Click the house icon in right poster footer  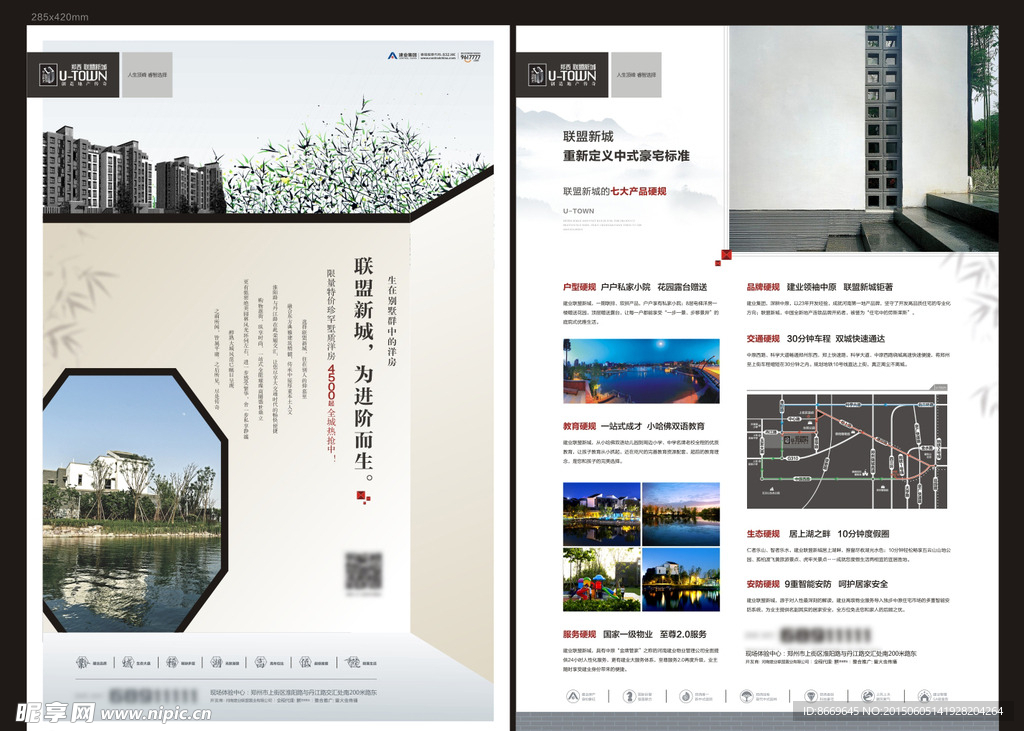(923, 696)
